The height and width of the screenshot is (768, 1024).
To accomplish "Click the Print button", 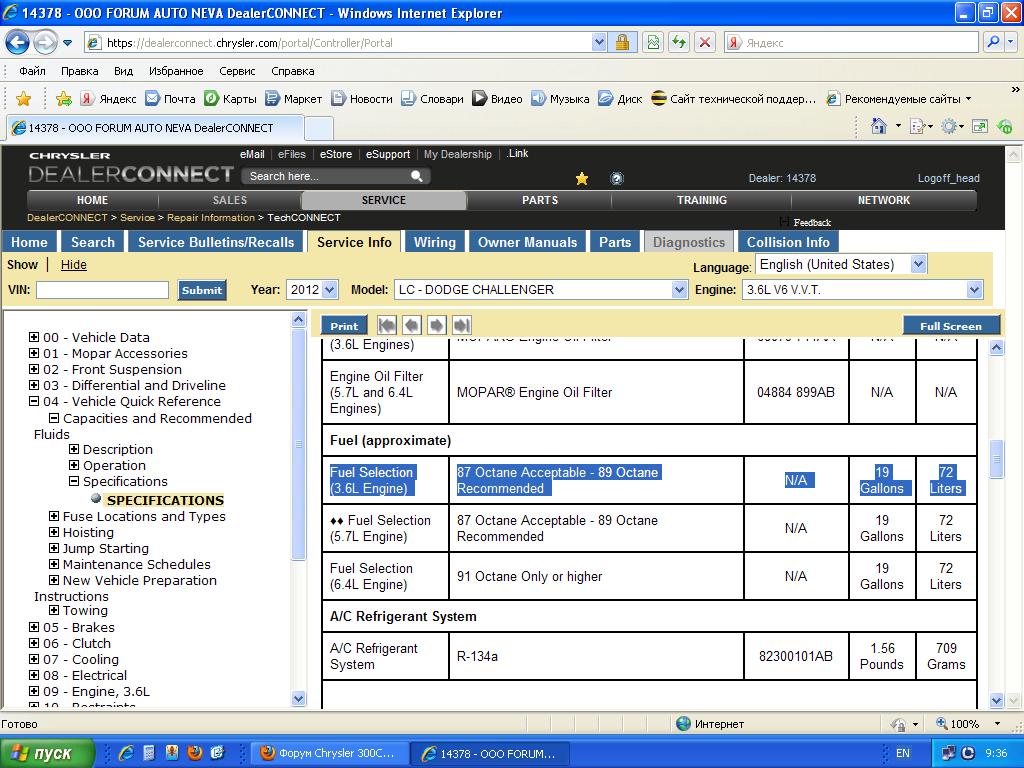I will point(344,326).
